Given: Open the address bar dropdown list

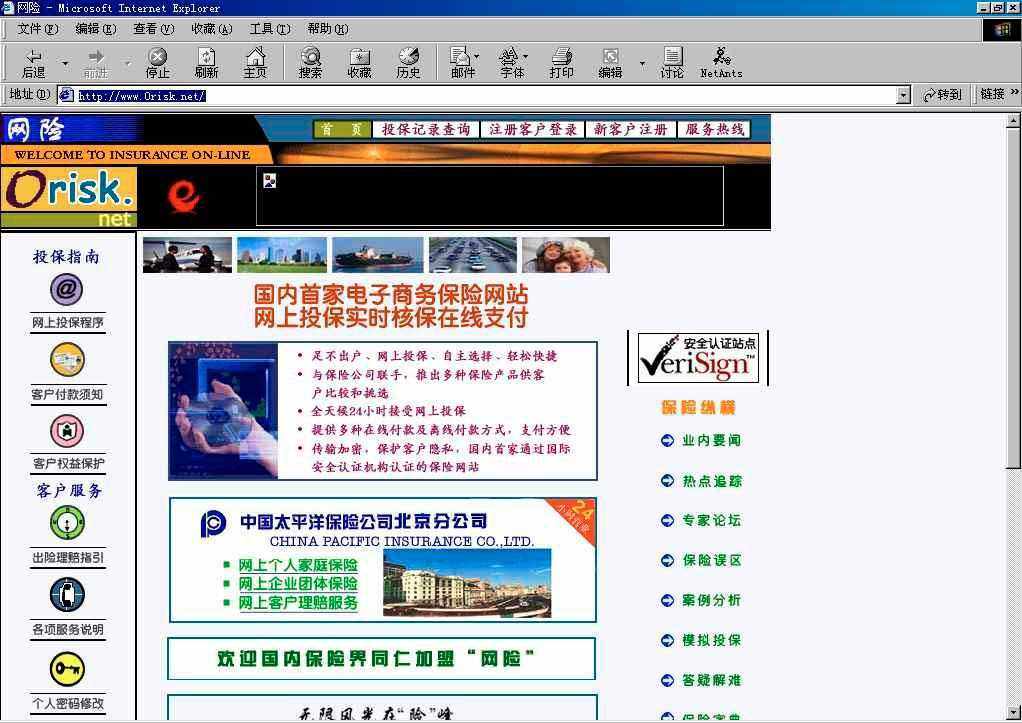Looking at the screenshot, I should point(903,95).
